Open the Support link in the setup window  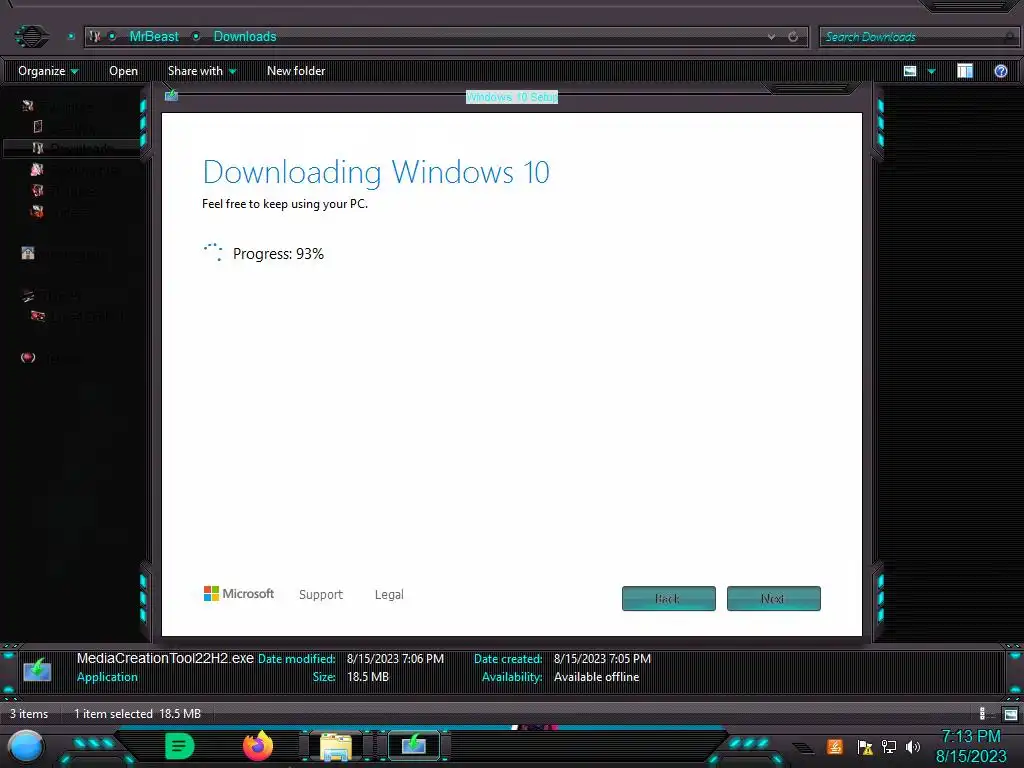tap(321, 594)
